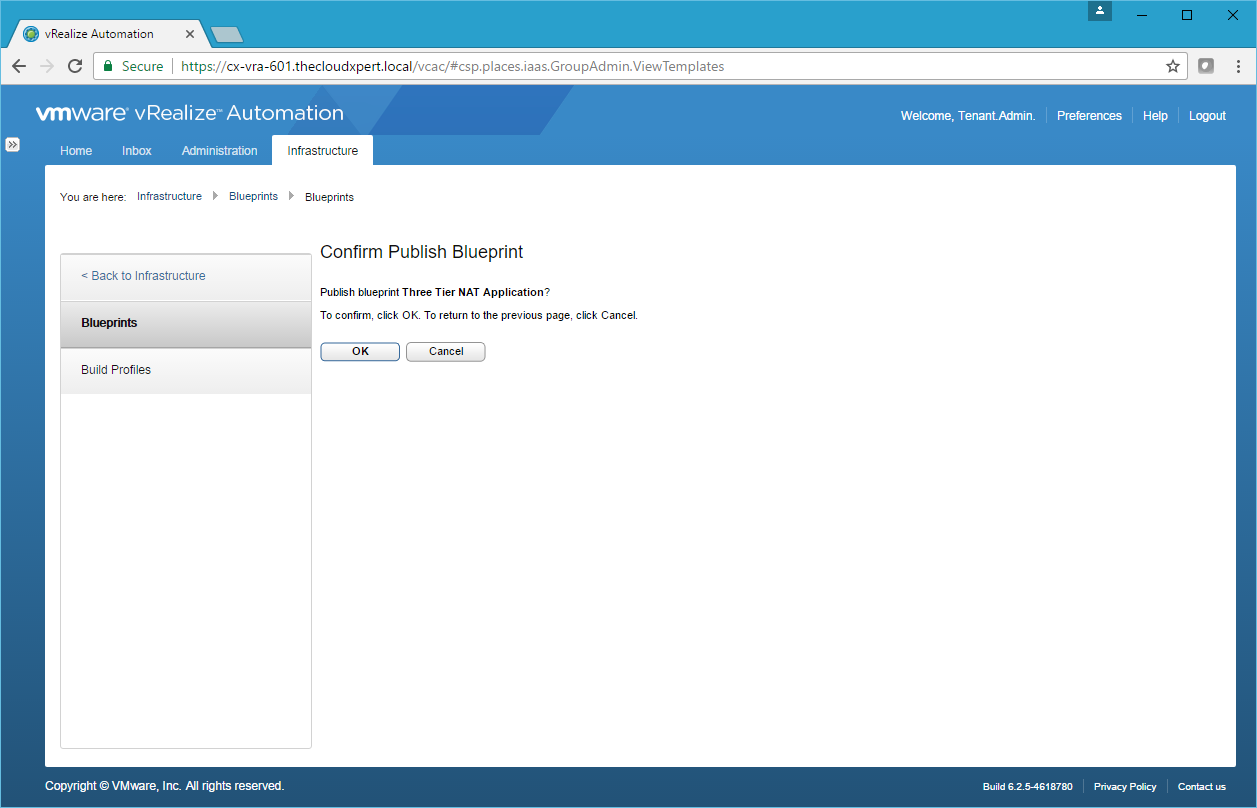The height and width of the screenshot is (808, 1257).
Task: Click the Logout link
Action: click(x=1207, y=116)
